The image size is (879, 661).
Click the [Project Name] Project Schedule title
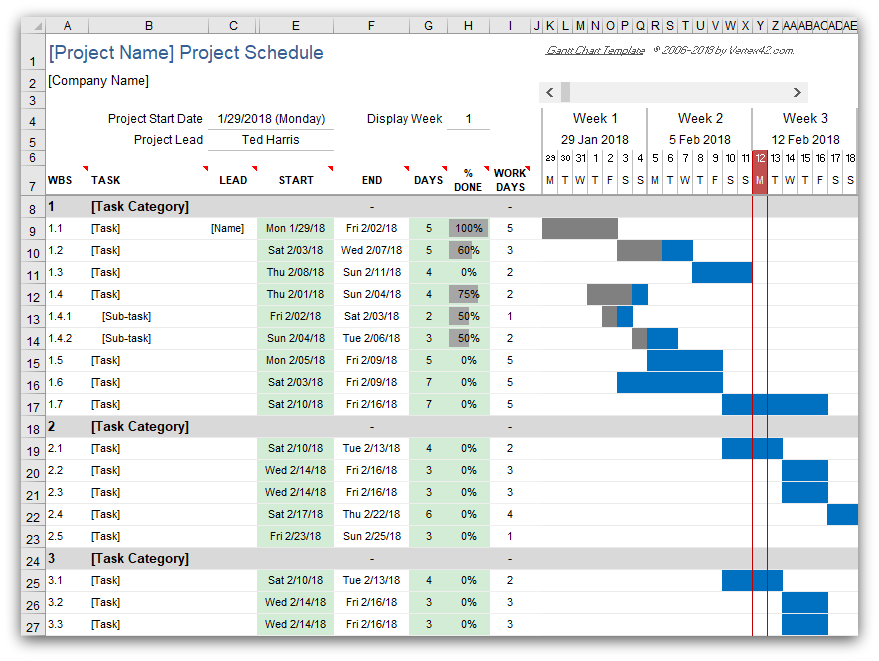click(186, 52)
